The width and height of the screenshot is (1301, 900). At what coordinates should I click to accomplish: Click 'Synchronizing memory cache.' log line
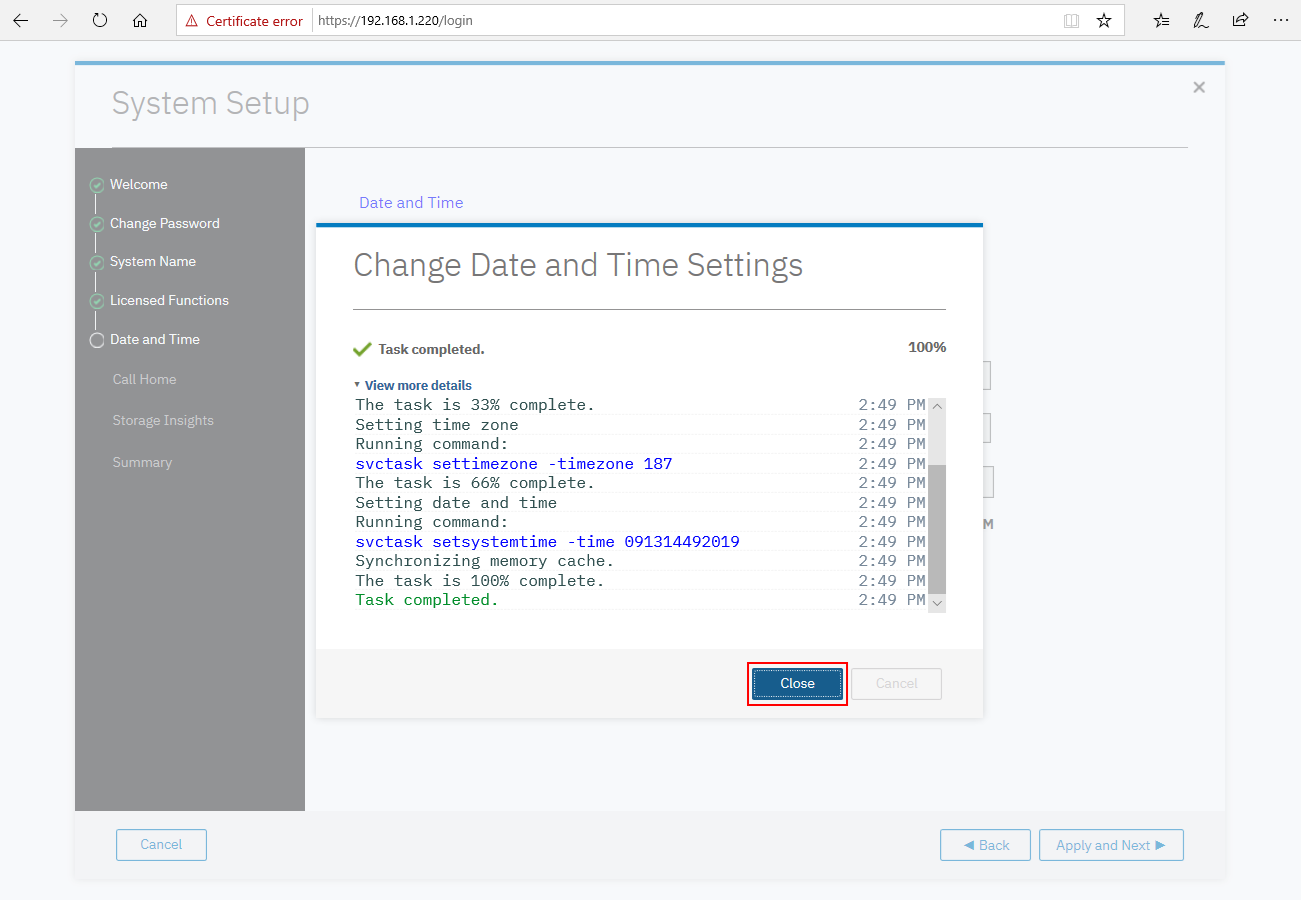click(x=485, y=561)
